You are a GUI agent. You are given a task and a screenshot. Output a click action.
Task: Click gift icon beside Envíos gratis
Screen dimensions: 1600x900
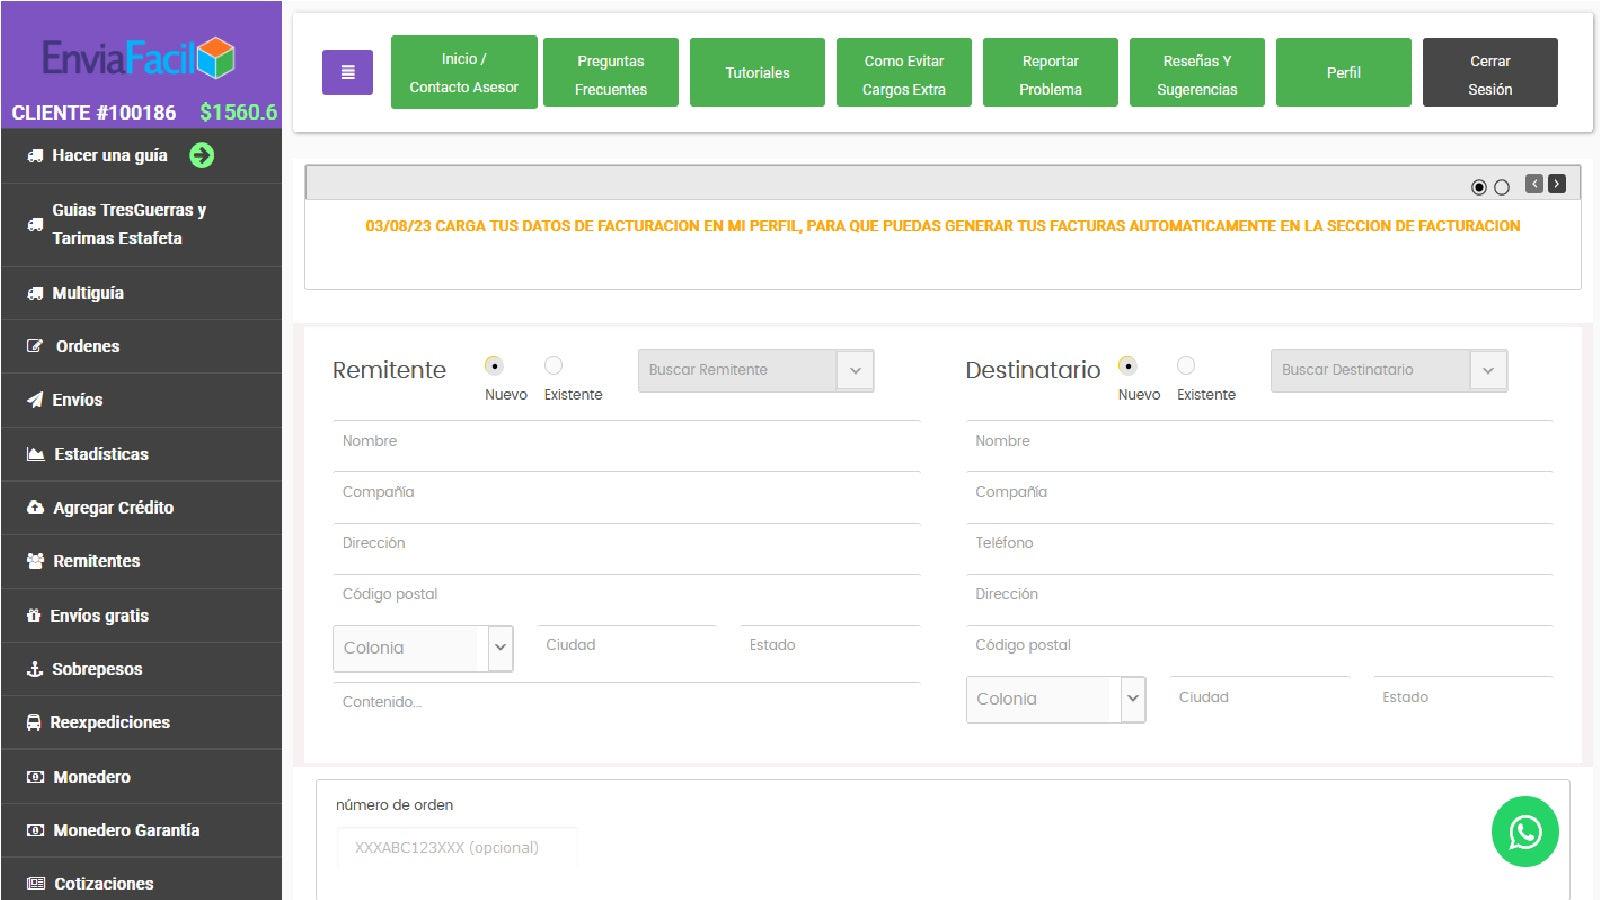click(34, 616)
